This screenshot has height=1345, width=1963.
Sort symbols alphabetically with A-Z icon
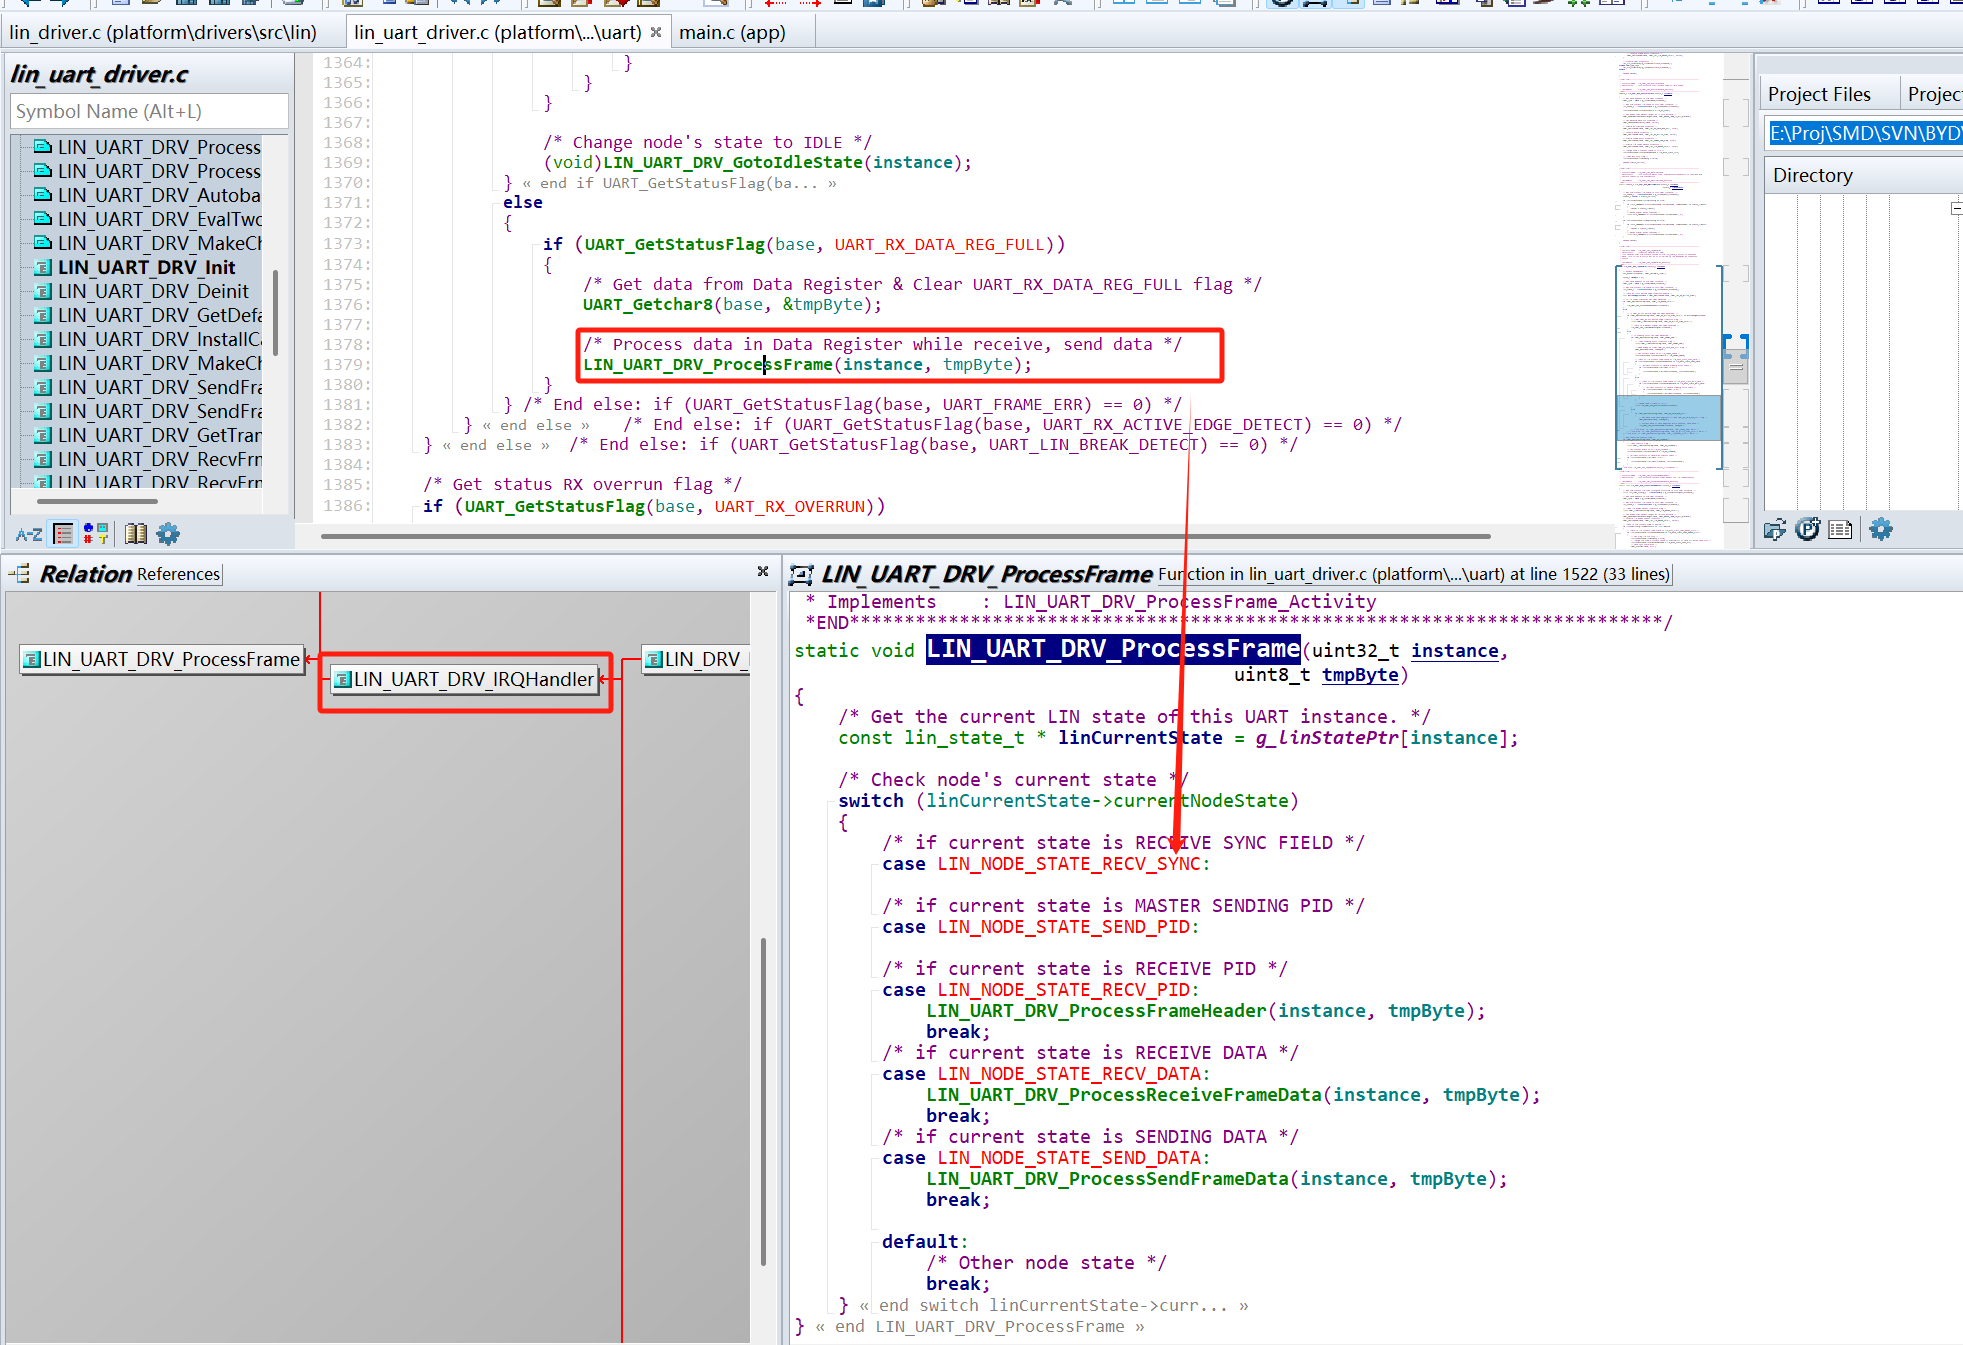29,534
